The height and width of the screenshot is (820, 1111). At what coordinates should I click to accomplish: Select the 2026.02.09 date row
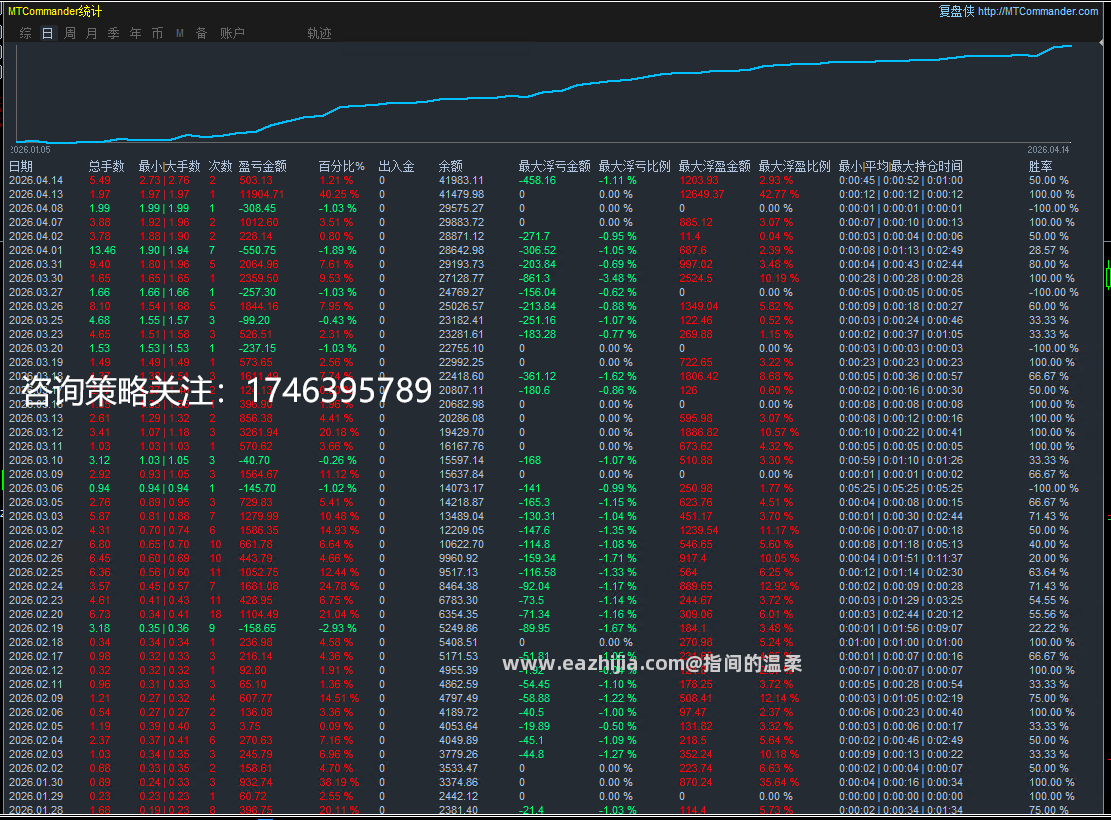point(544,699)
